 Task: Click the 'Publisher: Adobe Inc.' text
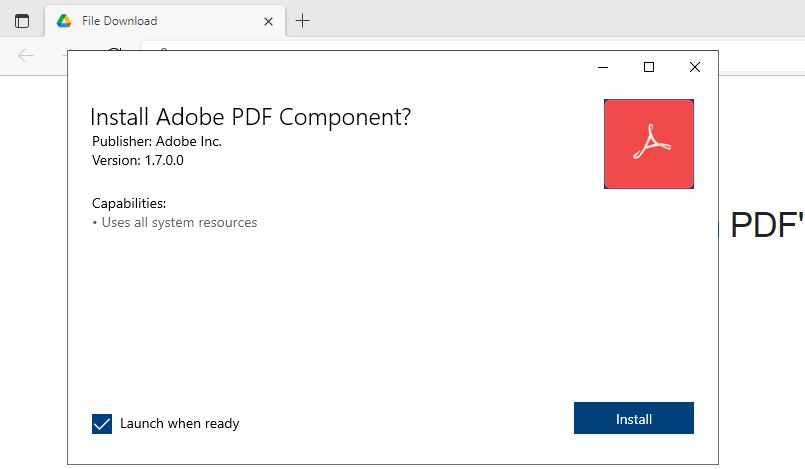click(x=157, y=141)
